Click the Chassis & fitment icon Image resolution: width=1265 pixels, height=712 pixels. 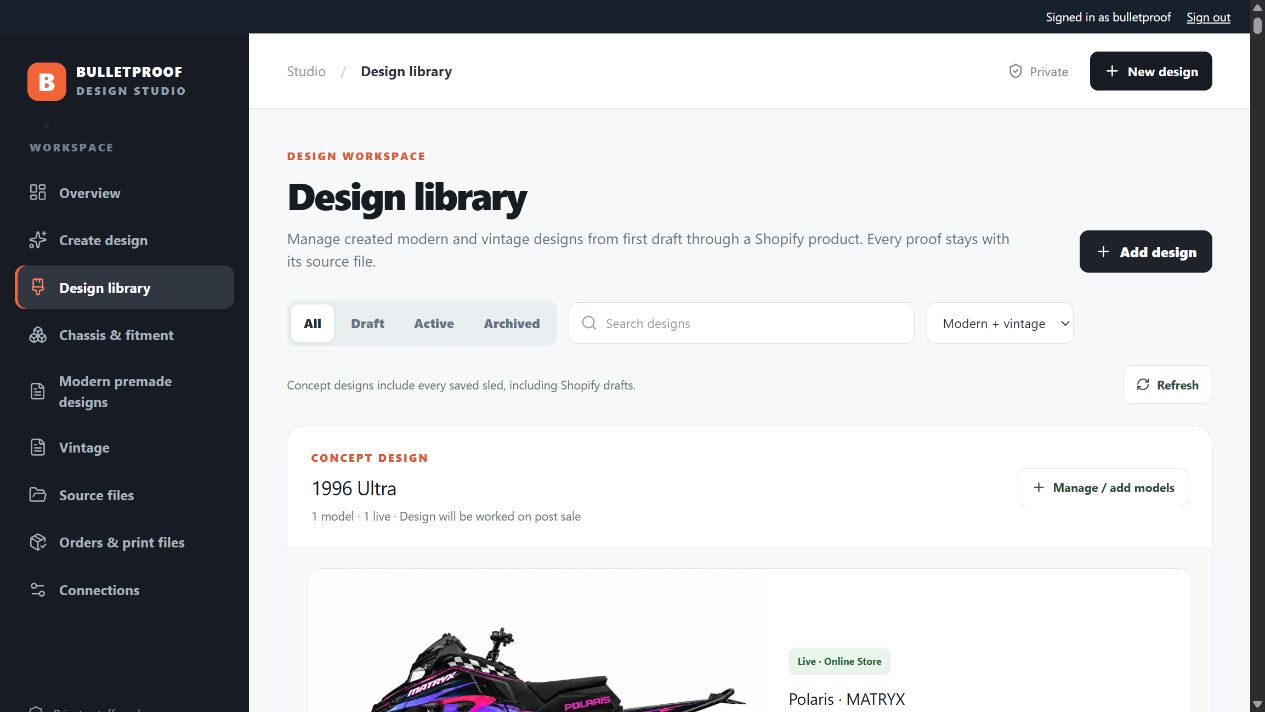38,335
